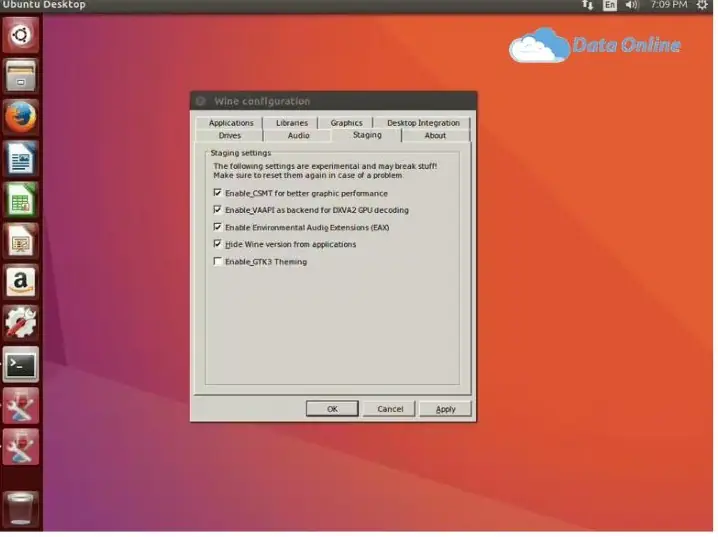Click the OK button
Screen dimensions: 718x537
pyautogui.click(x=332, y=409)
